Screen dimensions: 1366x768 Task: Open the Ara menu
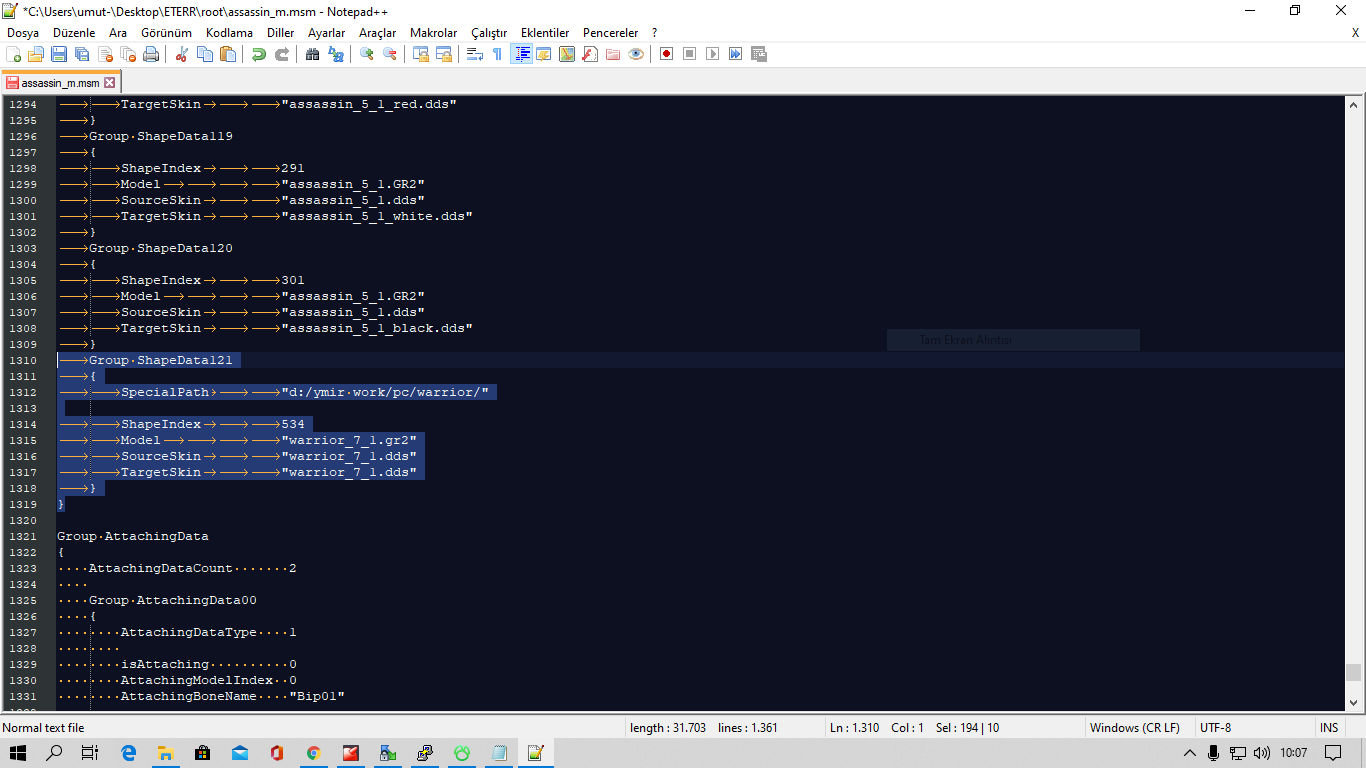[x=118, y=33]
